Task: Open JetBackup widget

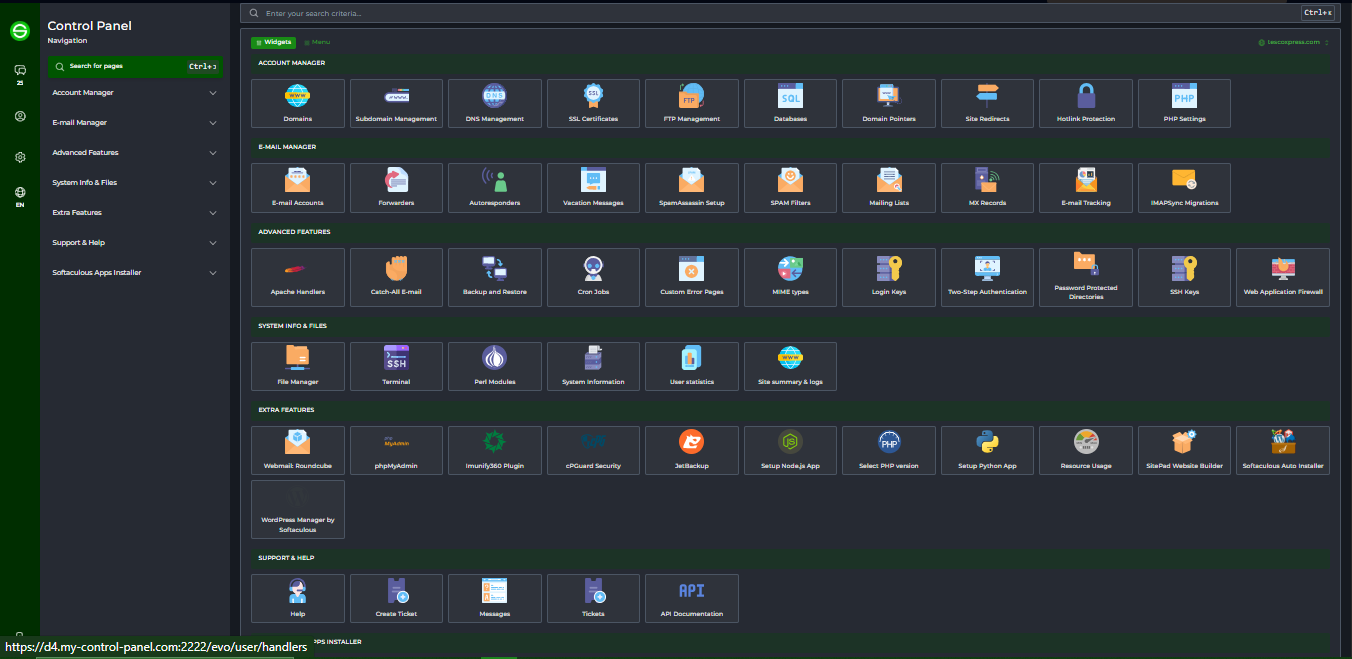Action: 692,450
